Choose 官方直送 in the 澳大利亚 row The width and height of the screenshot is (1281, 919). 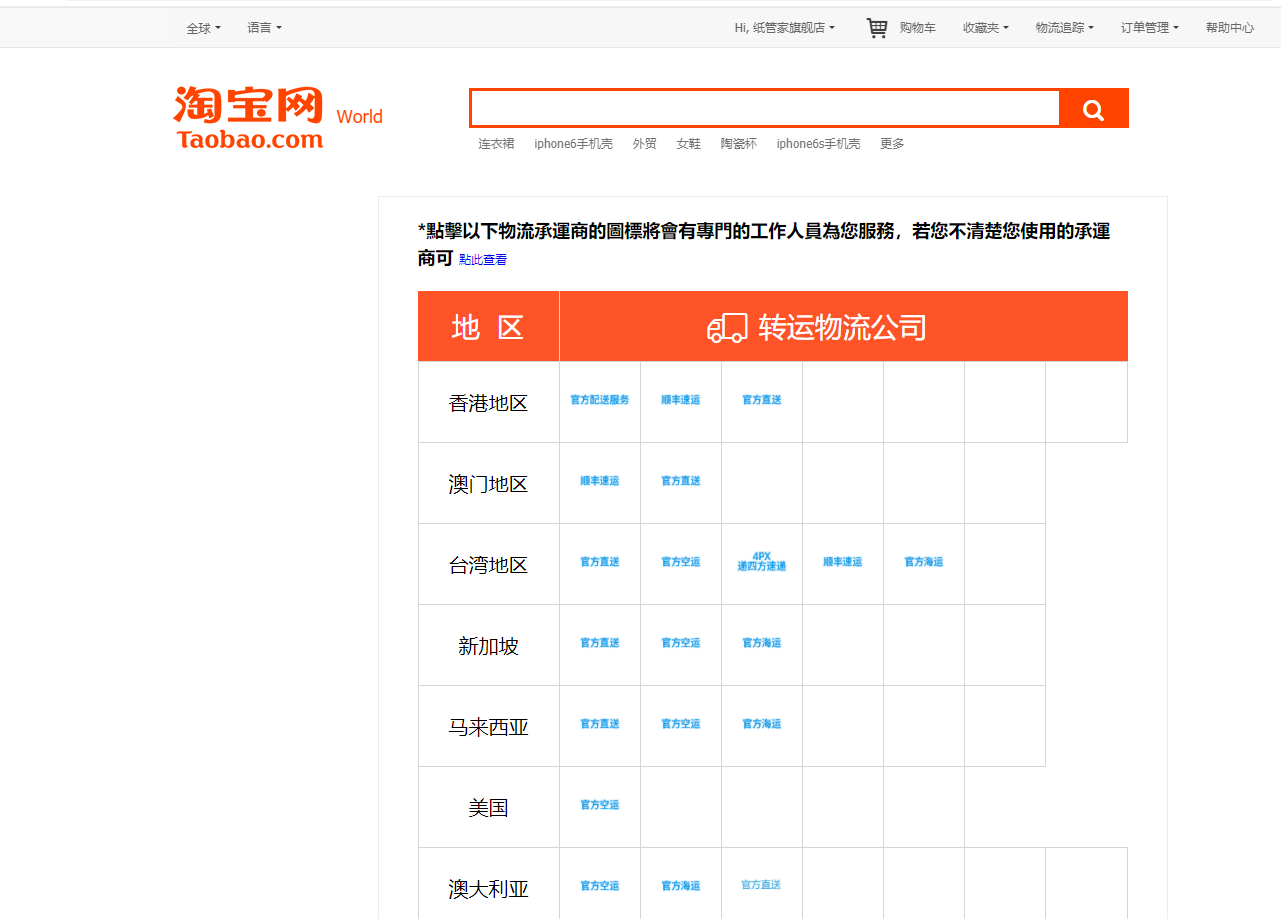[x=761, y=885]
